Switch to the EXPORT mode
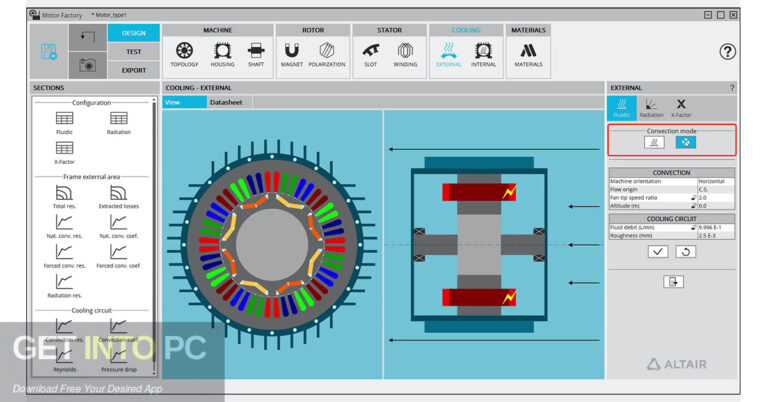Viewport: 768px width, 402px height. [x=134, y=70]
